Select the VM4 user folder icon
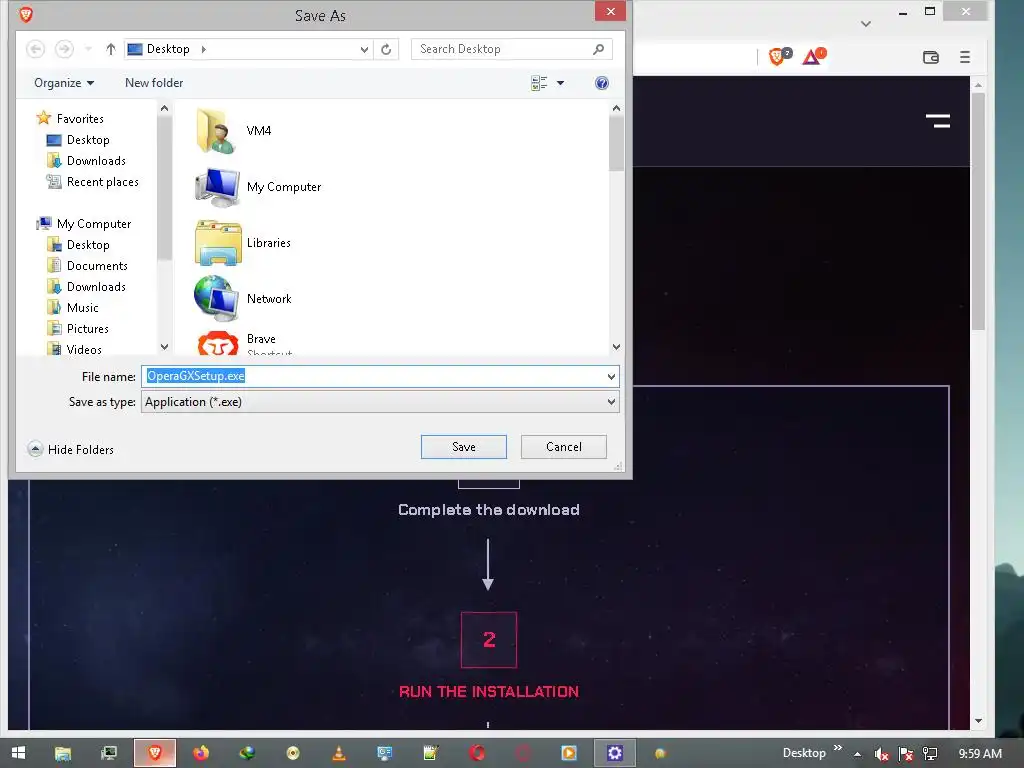 [x=217, y=131]
